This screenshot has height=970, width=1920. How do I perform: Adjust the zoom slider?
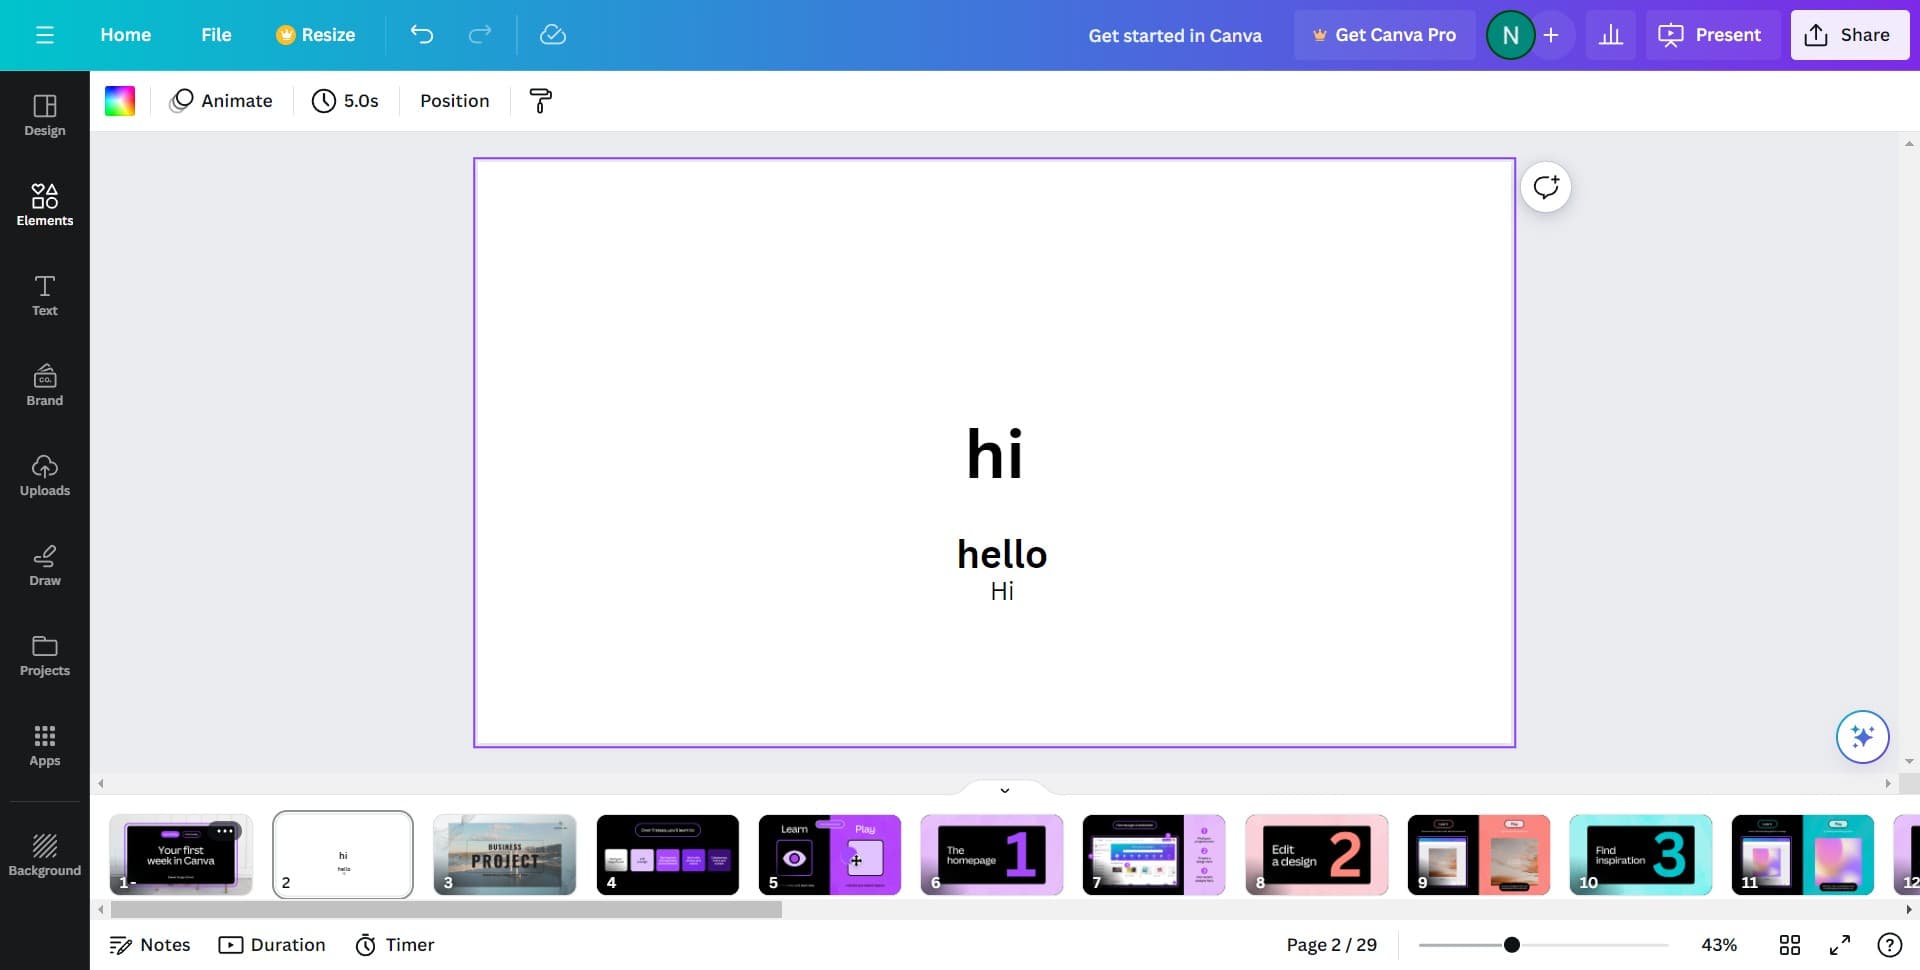coord(1511,944)
